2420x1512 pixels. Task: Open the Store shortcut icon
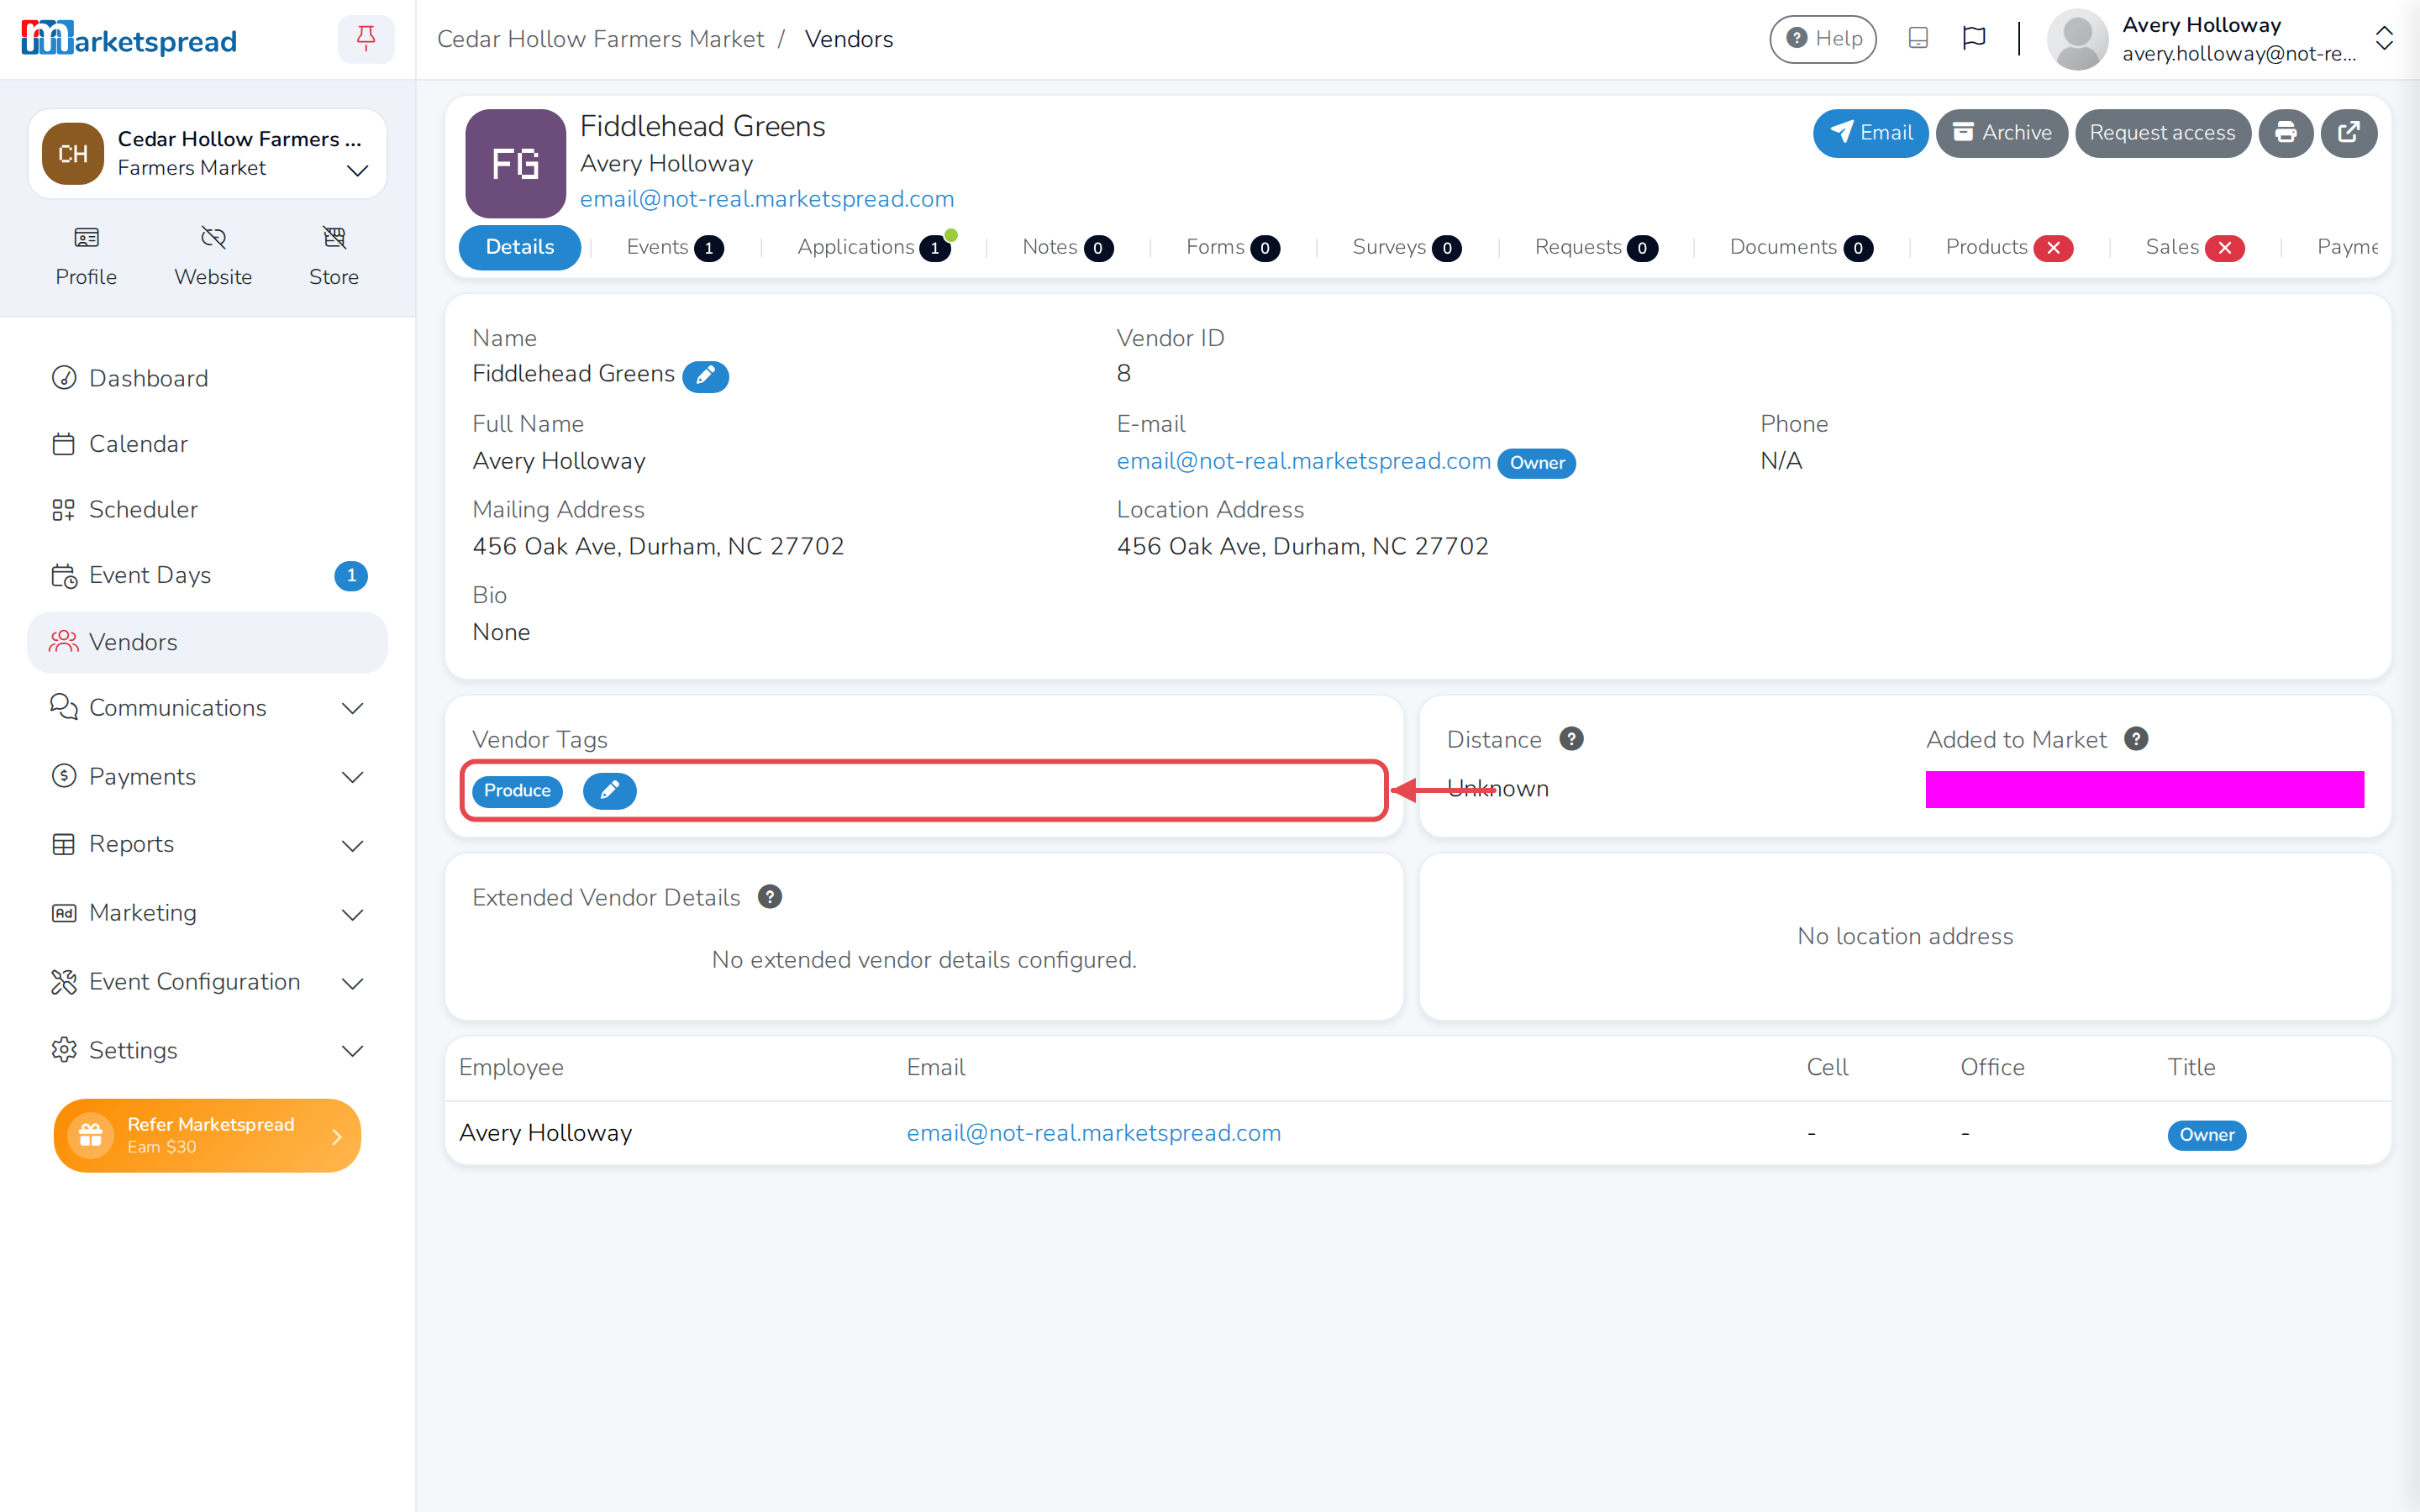[x=334, y=238]
